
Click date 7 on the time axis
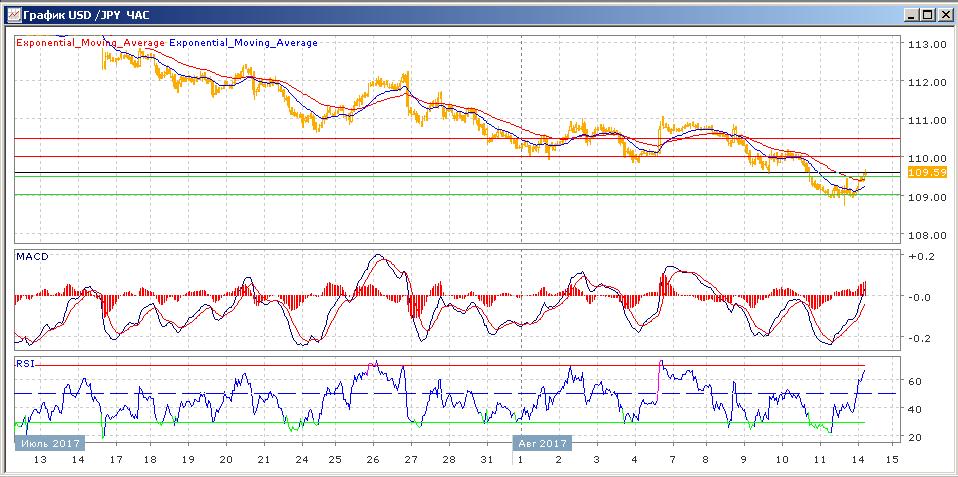(x=673, y=460)
